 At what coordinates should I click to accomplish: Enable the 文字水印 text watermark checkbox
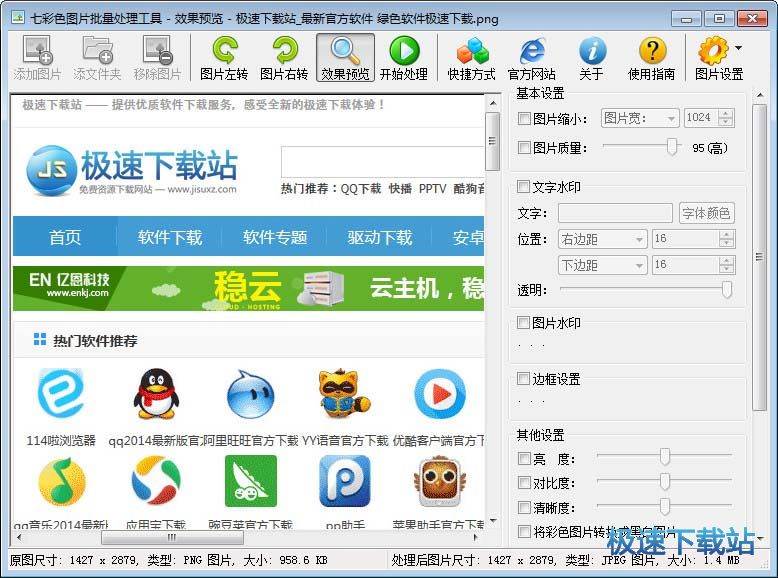point(524,187)
